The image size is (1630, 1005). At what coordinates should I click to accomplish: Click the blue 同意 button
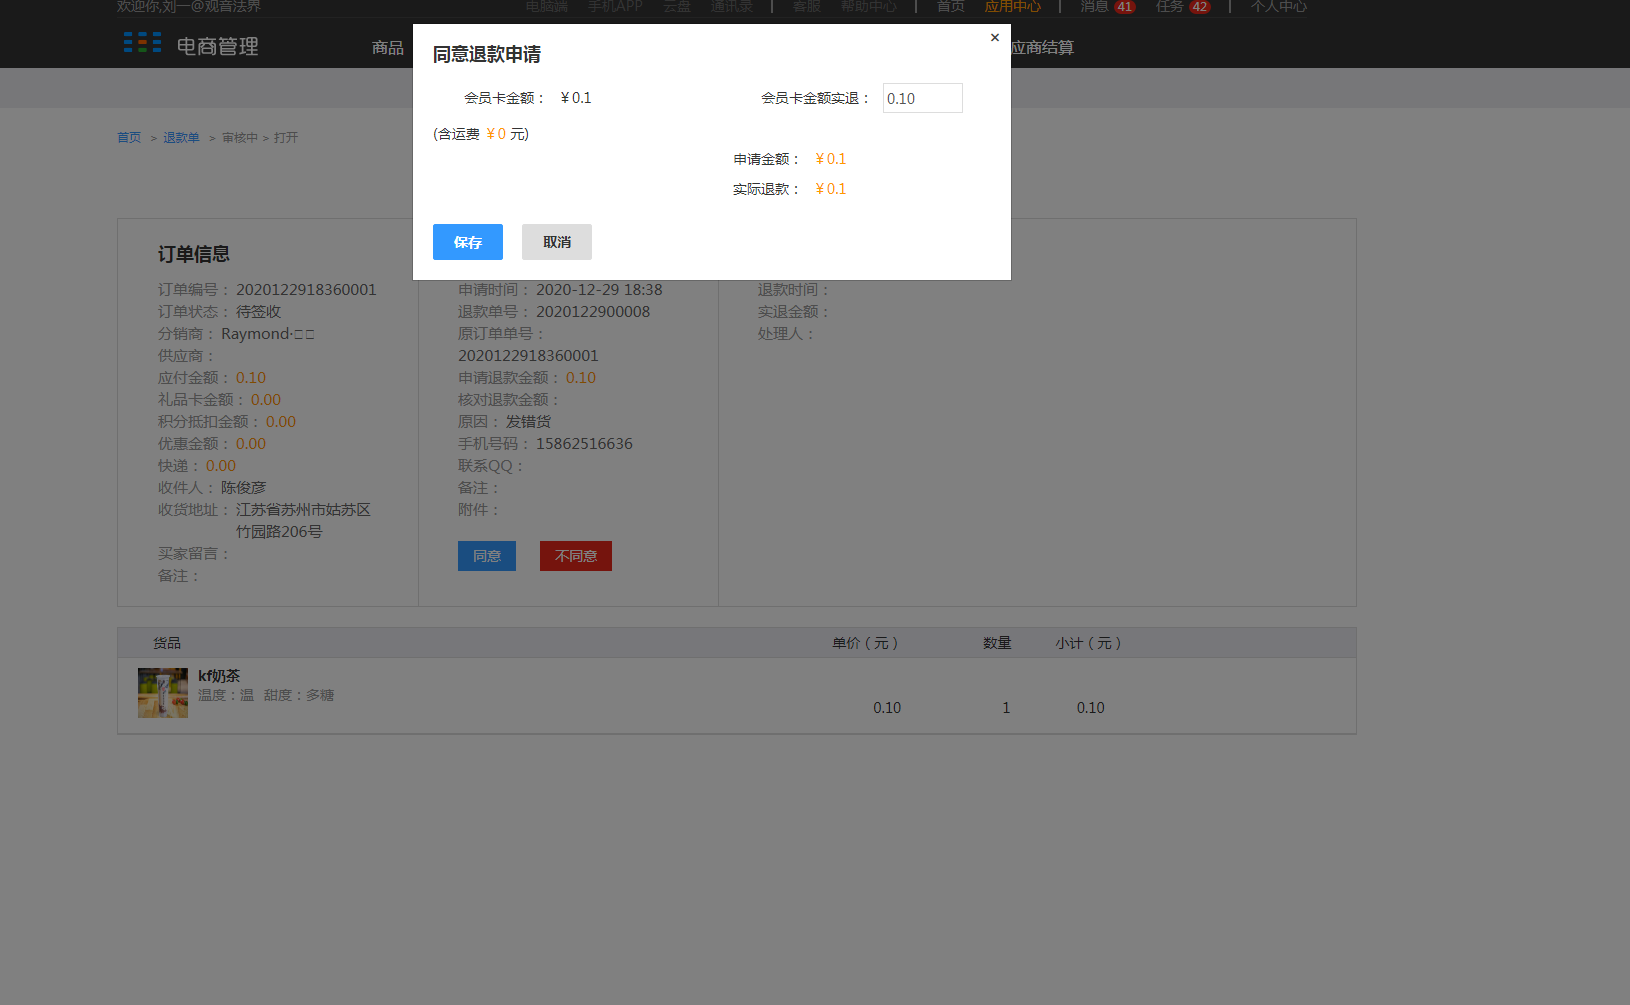487,556
